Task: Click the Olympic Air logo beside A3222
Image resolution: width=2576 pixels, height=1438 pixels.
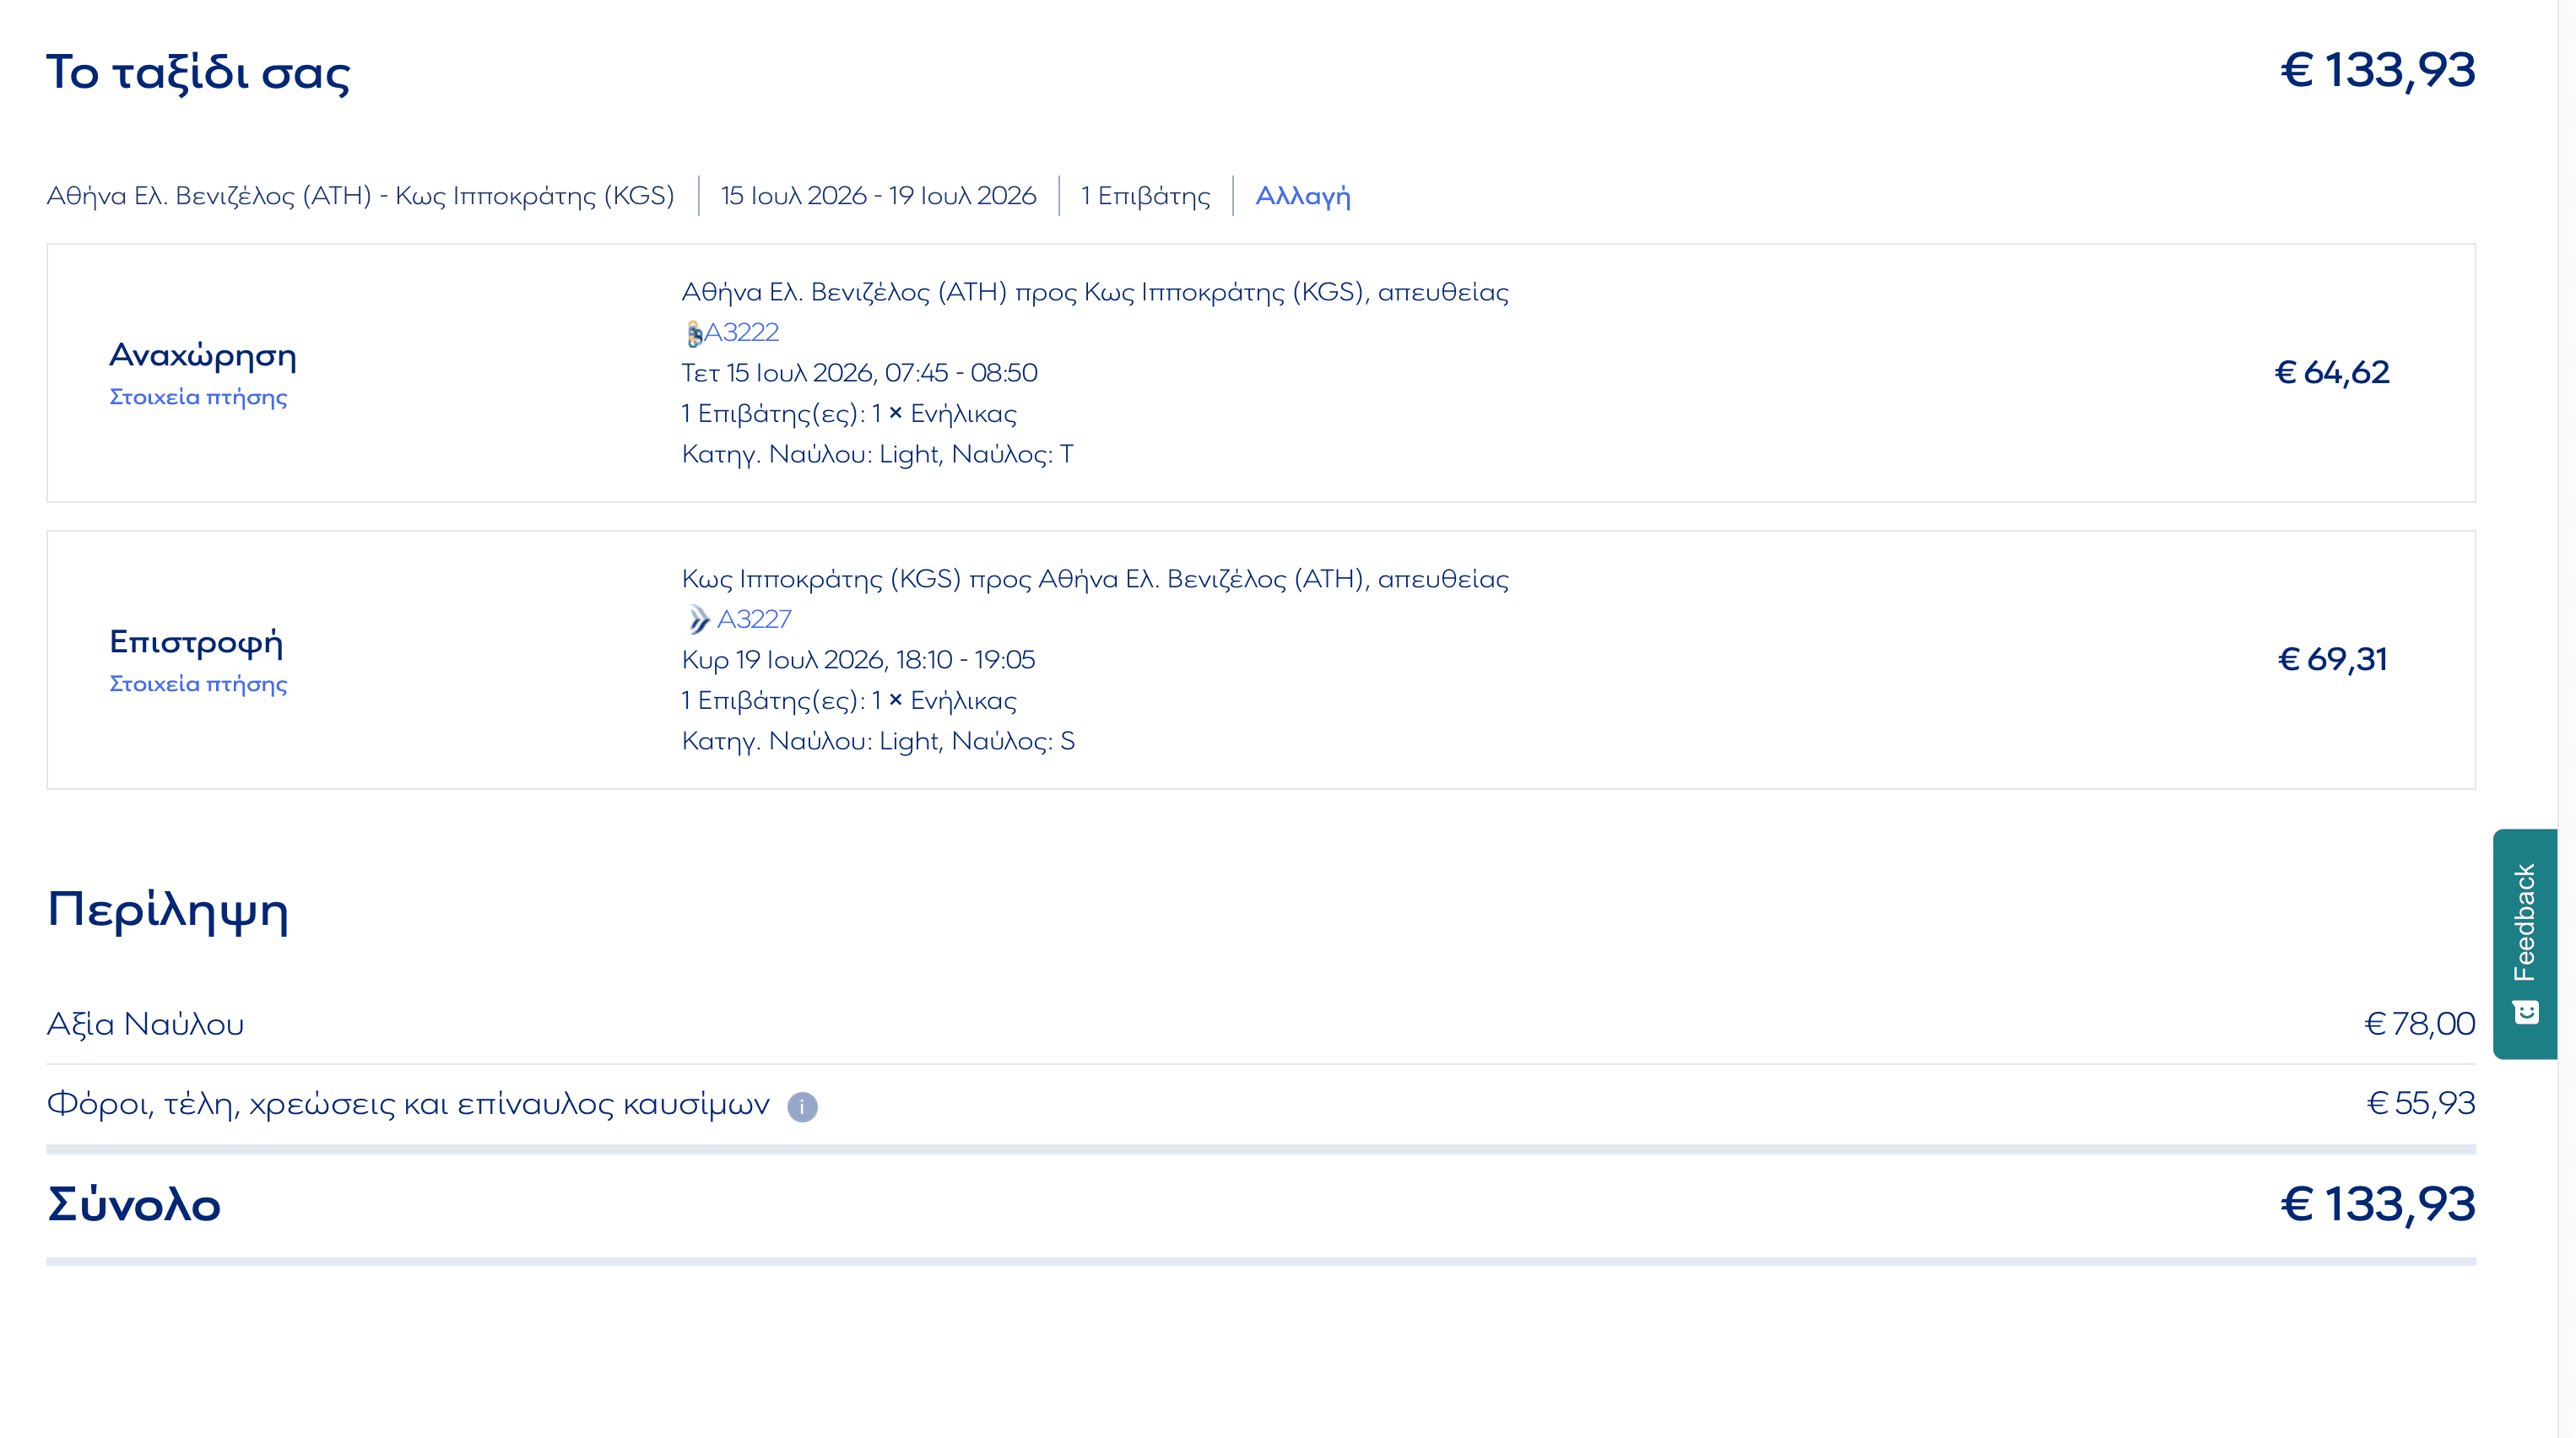Action: tap(693, 333)
